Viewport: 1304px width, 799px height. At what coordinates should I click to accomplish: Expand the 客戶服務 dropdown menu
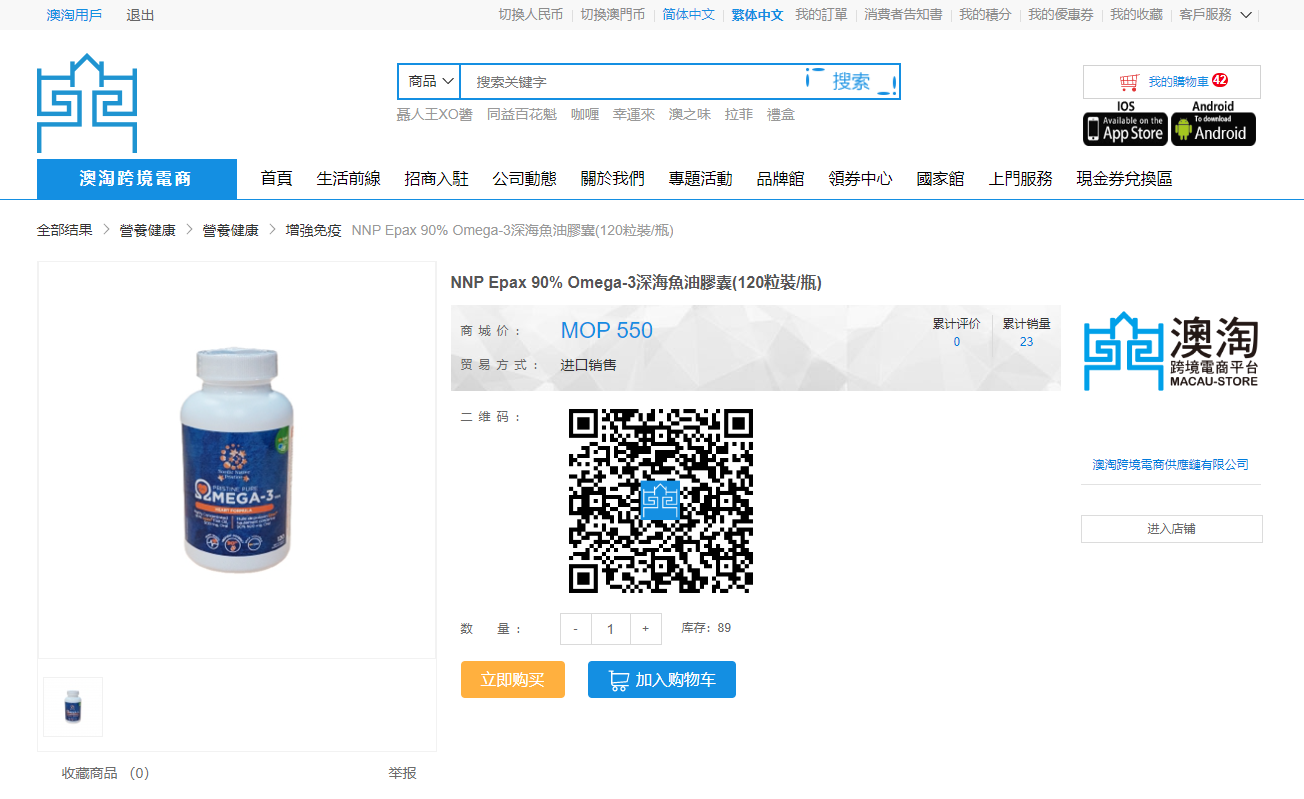coord(1214,15)
